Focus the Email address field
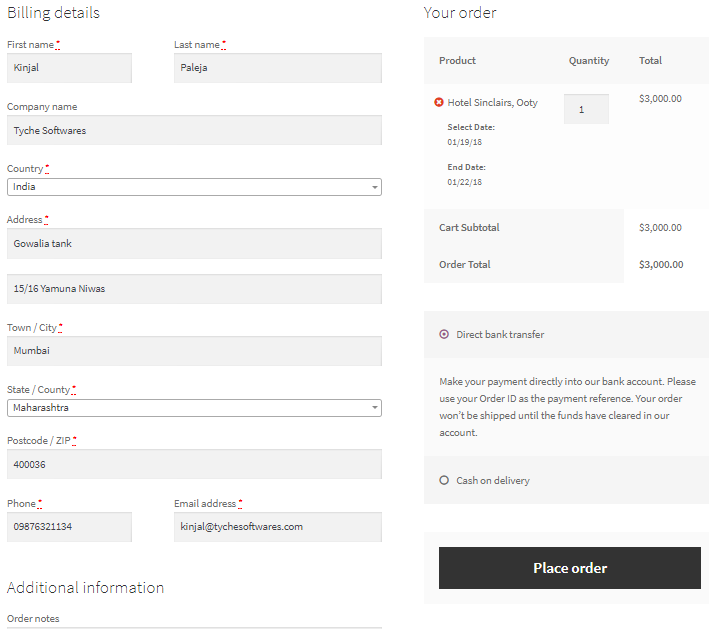 [x=277, y=527]
